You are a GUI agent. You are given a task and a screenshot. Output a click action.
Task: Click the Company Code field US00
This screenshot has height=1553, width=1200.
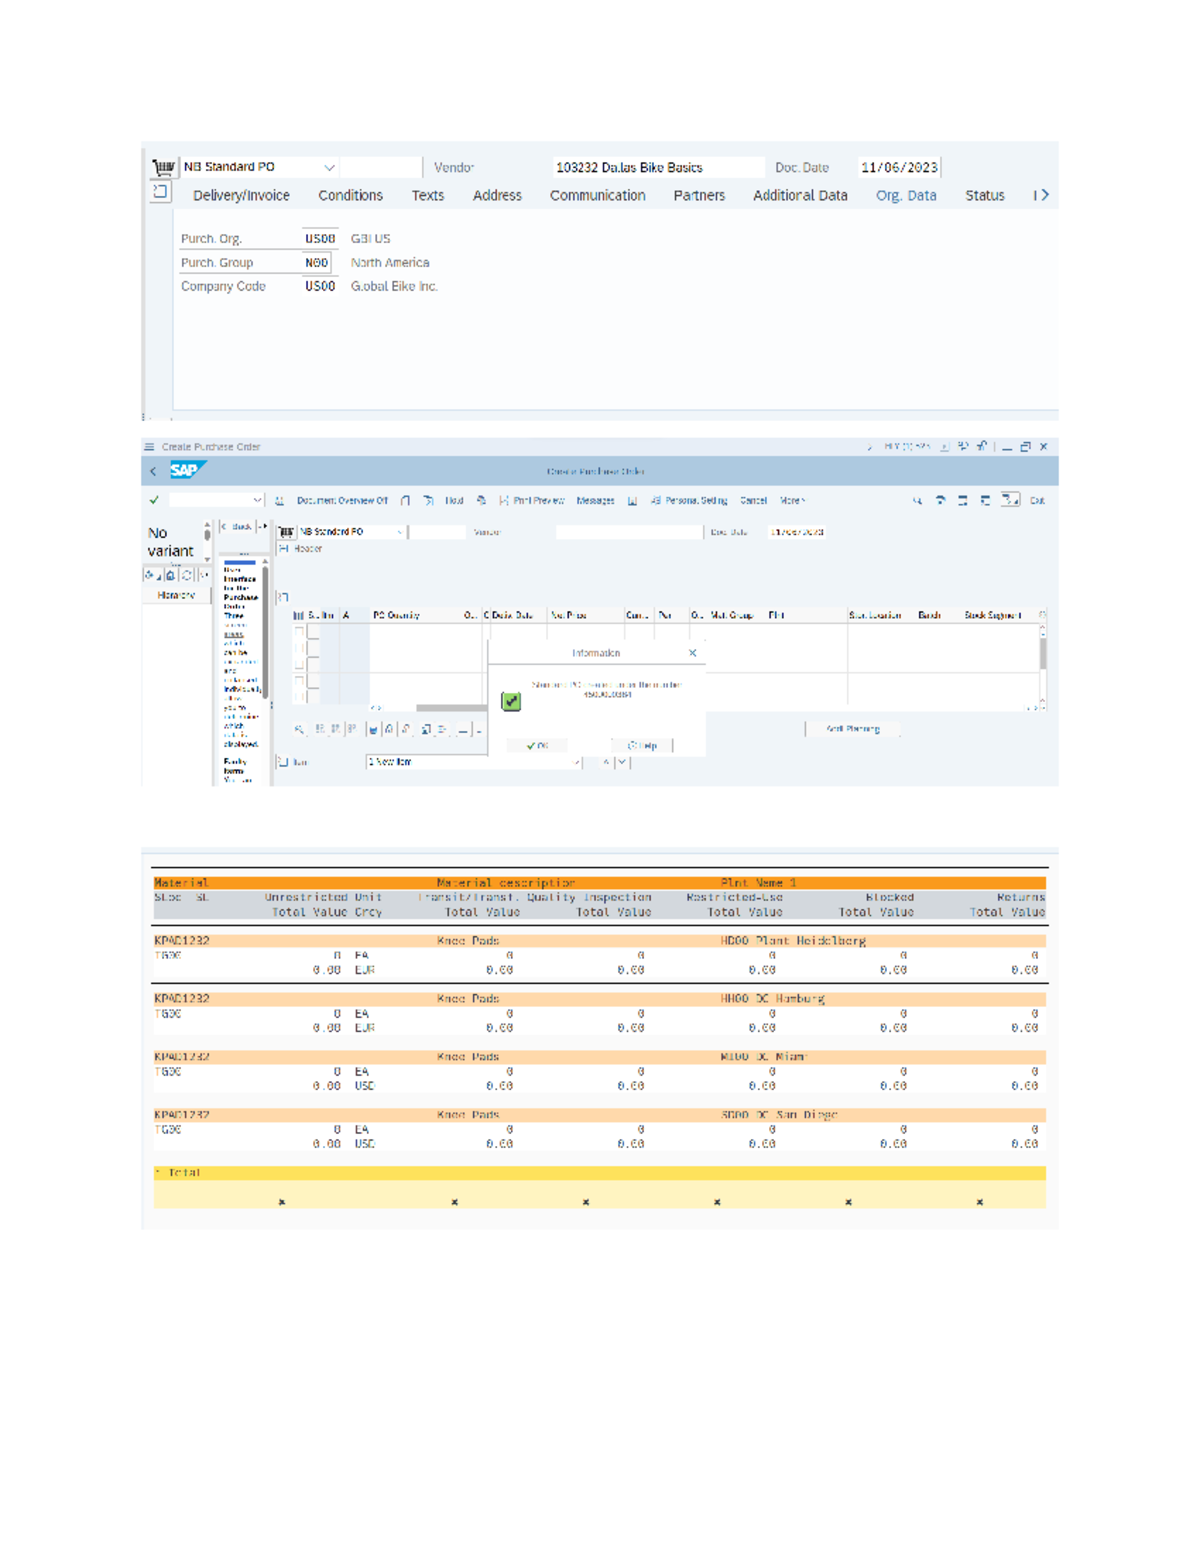320,286
